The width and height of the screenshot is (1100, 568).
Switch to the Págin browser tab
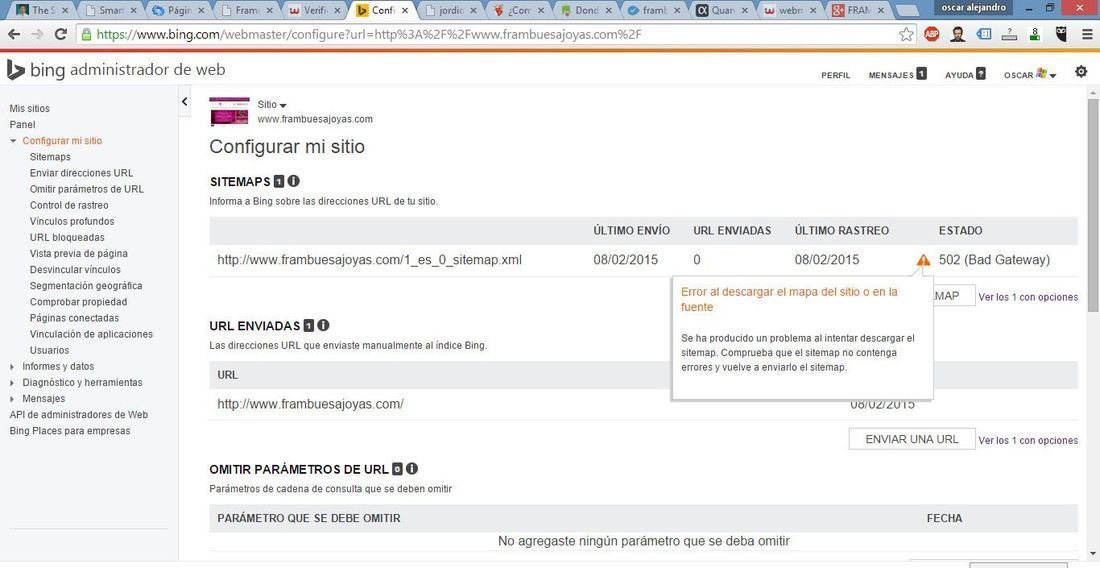coord(178,11)
